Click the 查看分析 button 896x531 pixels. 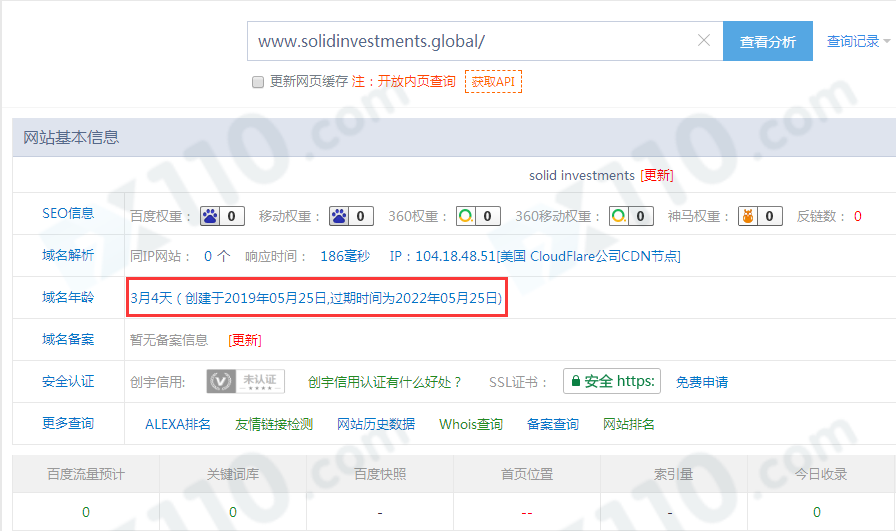[767, 41]
